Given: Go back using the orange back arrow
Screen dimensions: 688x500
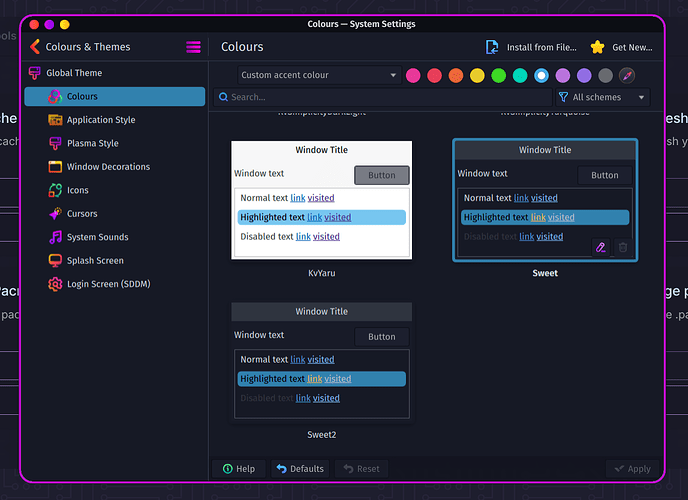Looking at the screenshot, I should pos(35,47).
